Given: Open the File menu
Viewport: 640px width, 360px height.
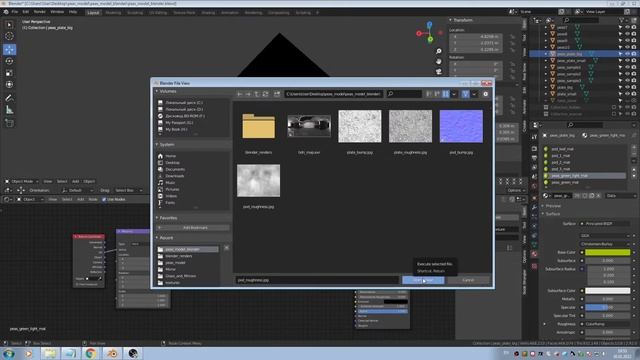Looking at the screenshot, I should click(15, 12).
